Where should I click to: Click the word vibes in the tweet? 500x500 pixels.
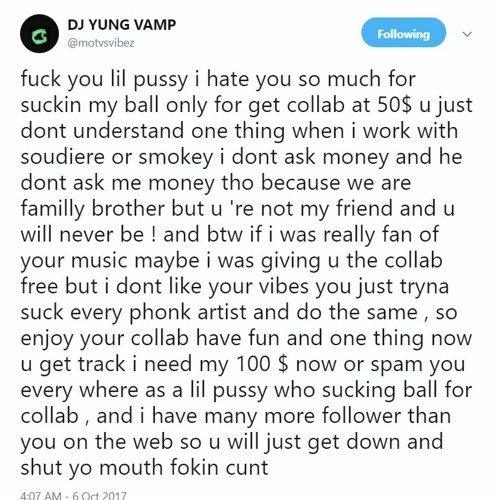click(284, 286)
